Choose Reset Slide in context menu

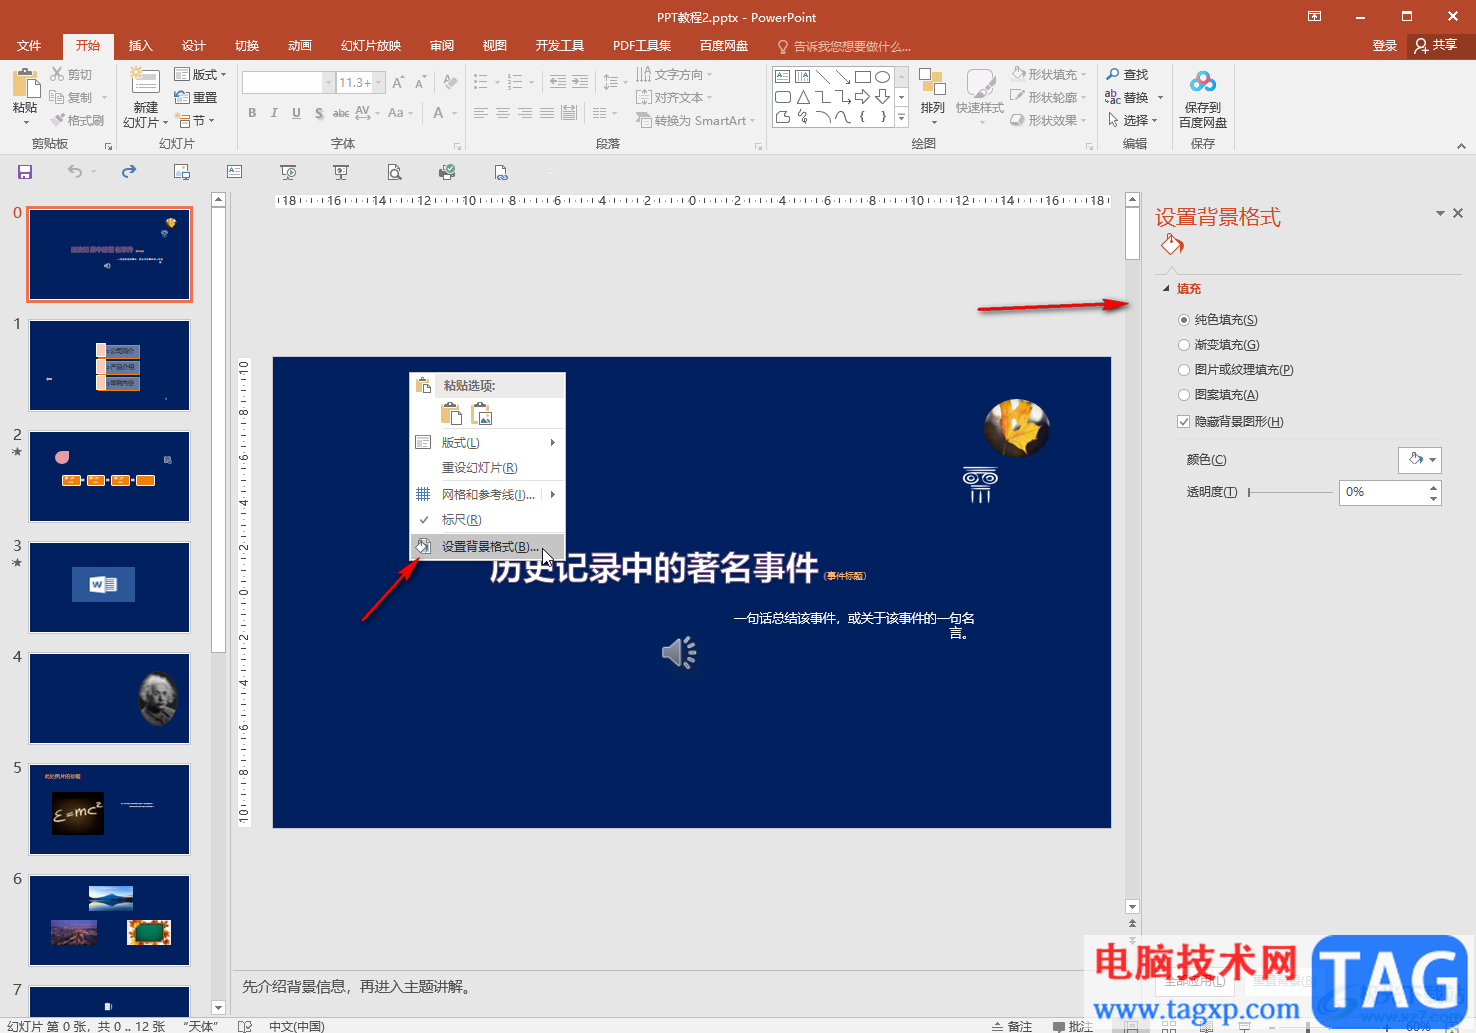(x=488, y=468)
